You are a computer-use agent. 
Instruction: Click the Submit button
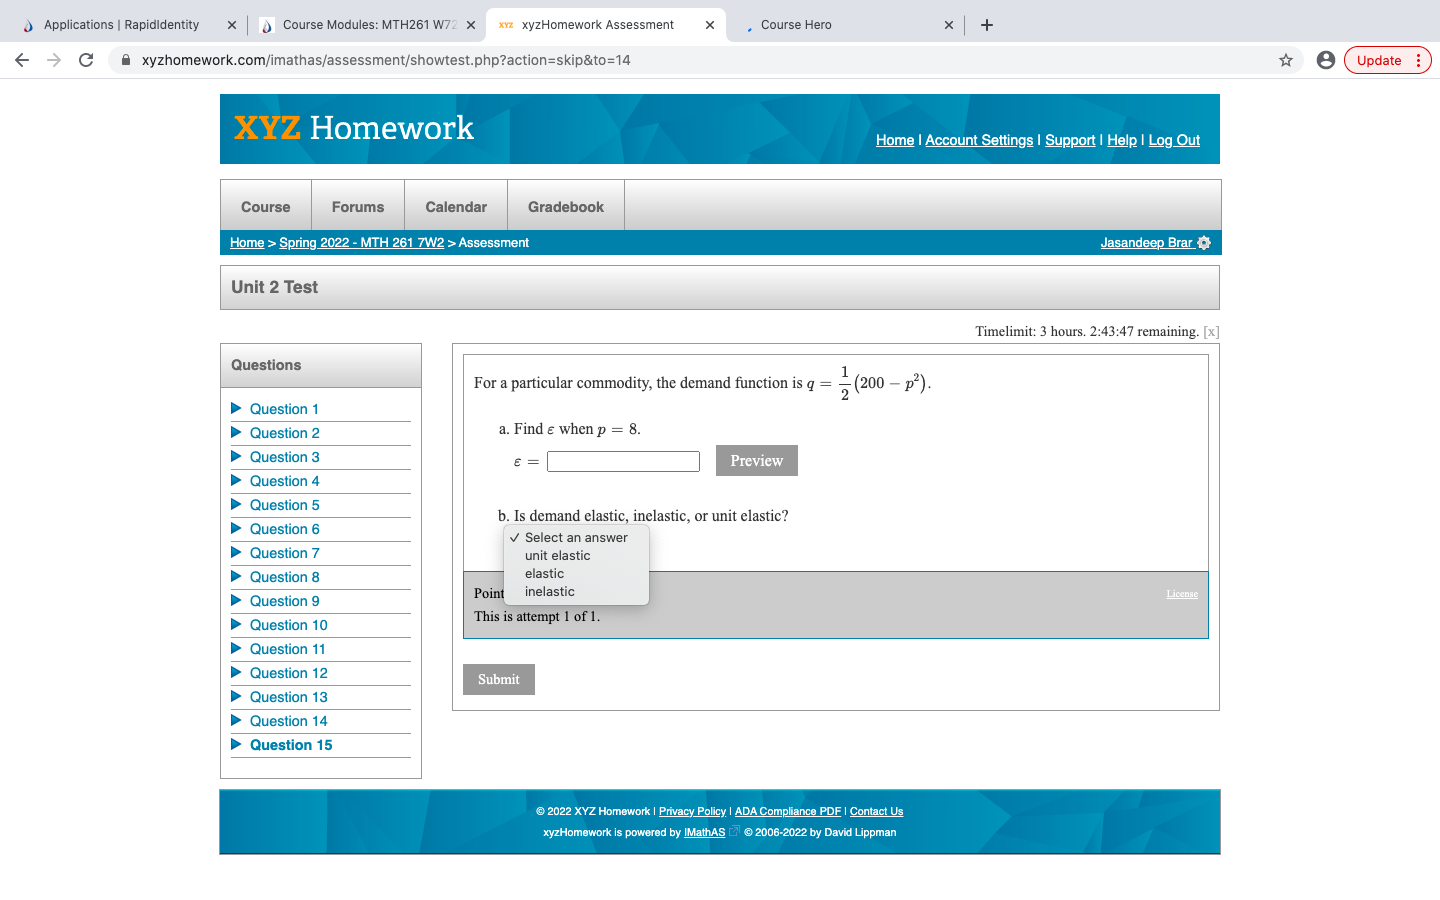(498, 679)
